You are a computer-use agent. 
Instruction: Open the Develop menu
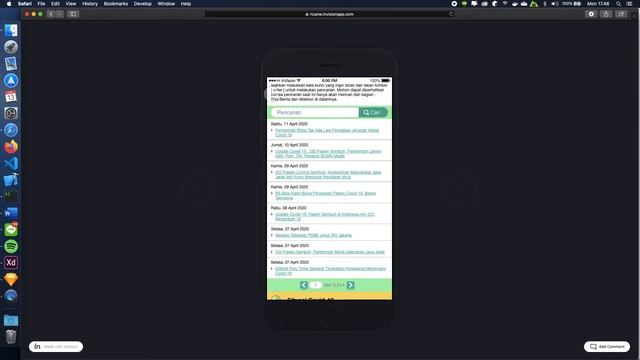click(142, 4)
